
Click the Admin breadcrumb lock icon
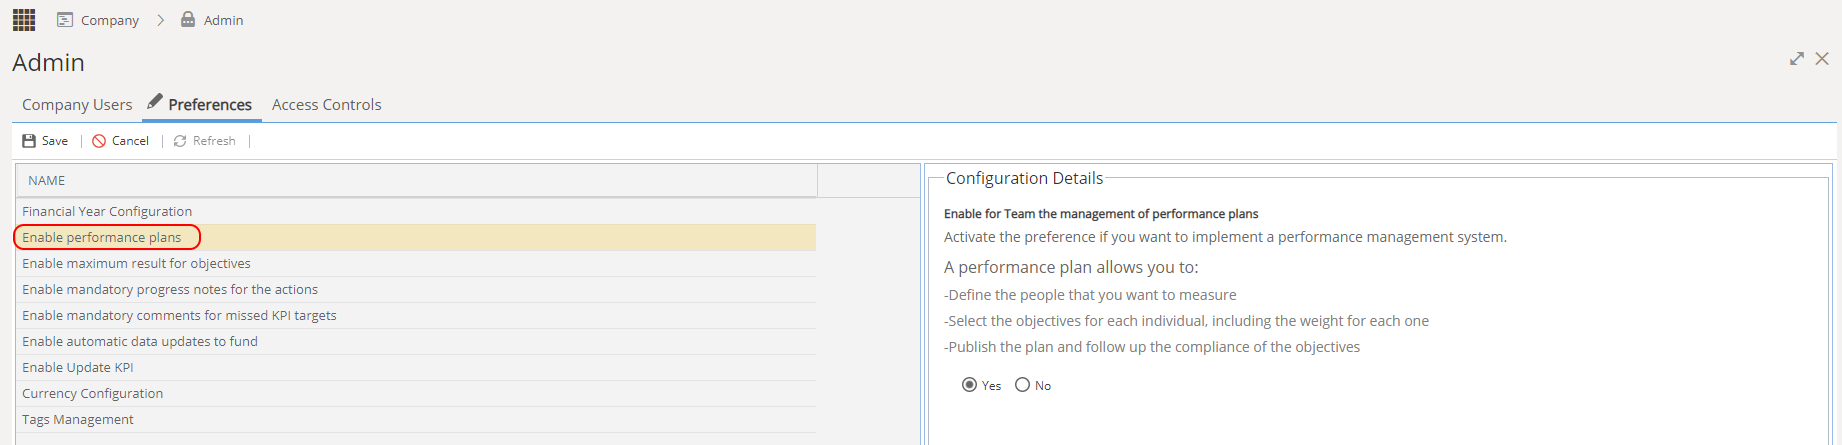[x=188, y=19]
